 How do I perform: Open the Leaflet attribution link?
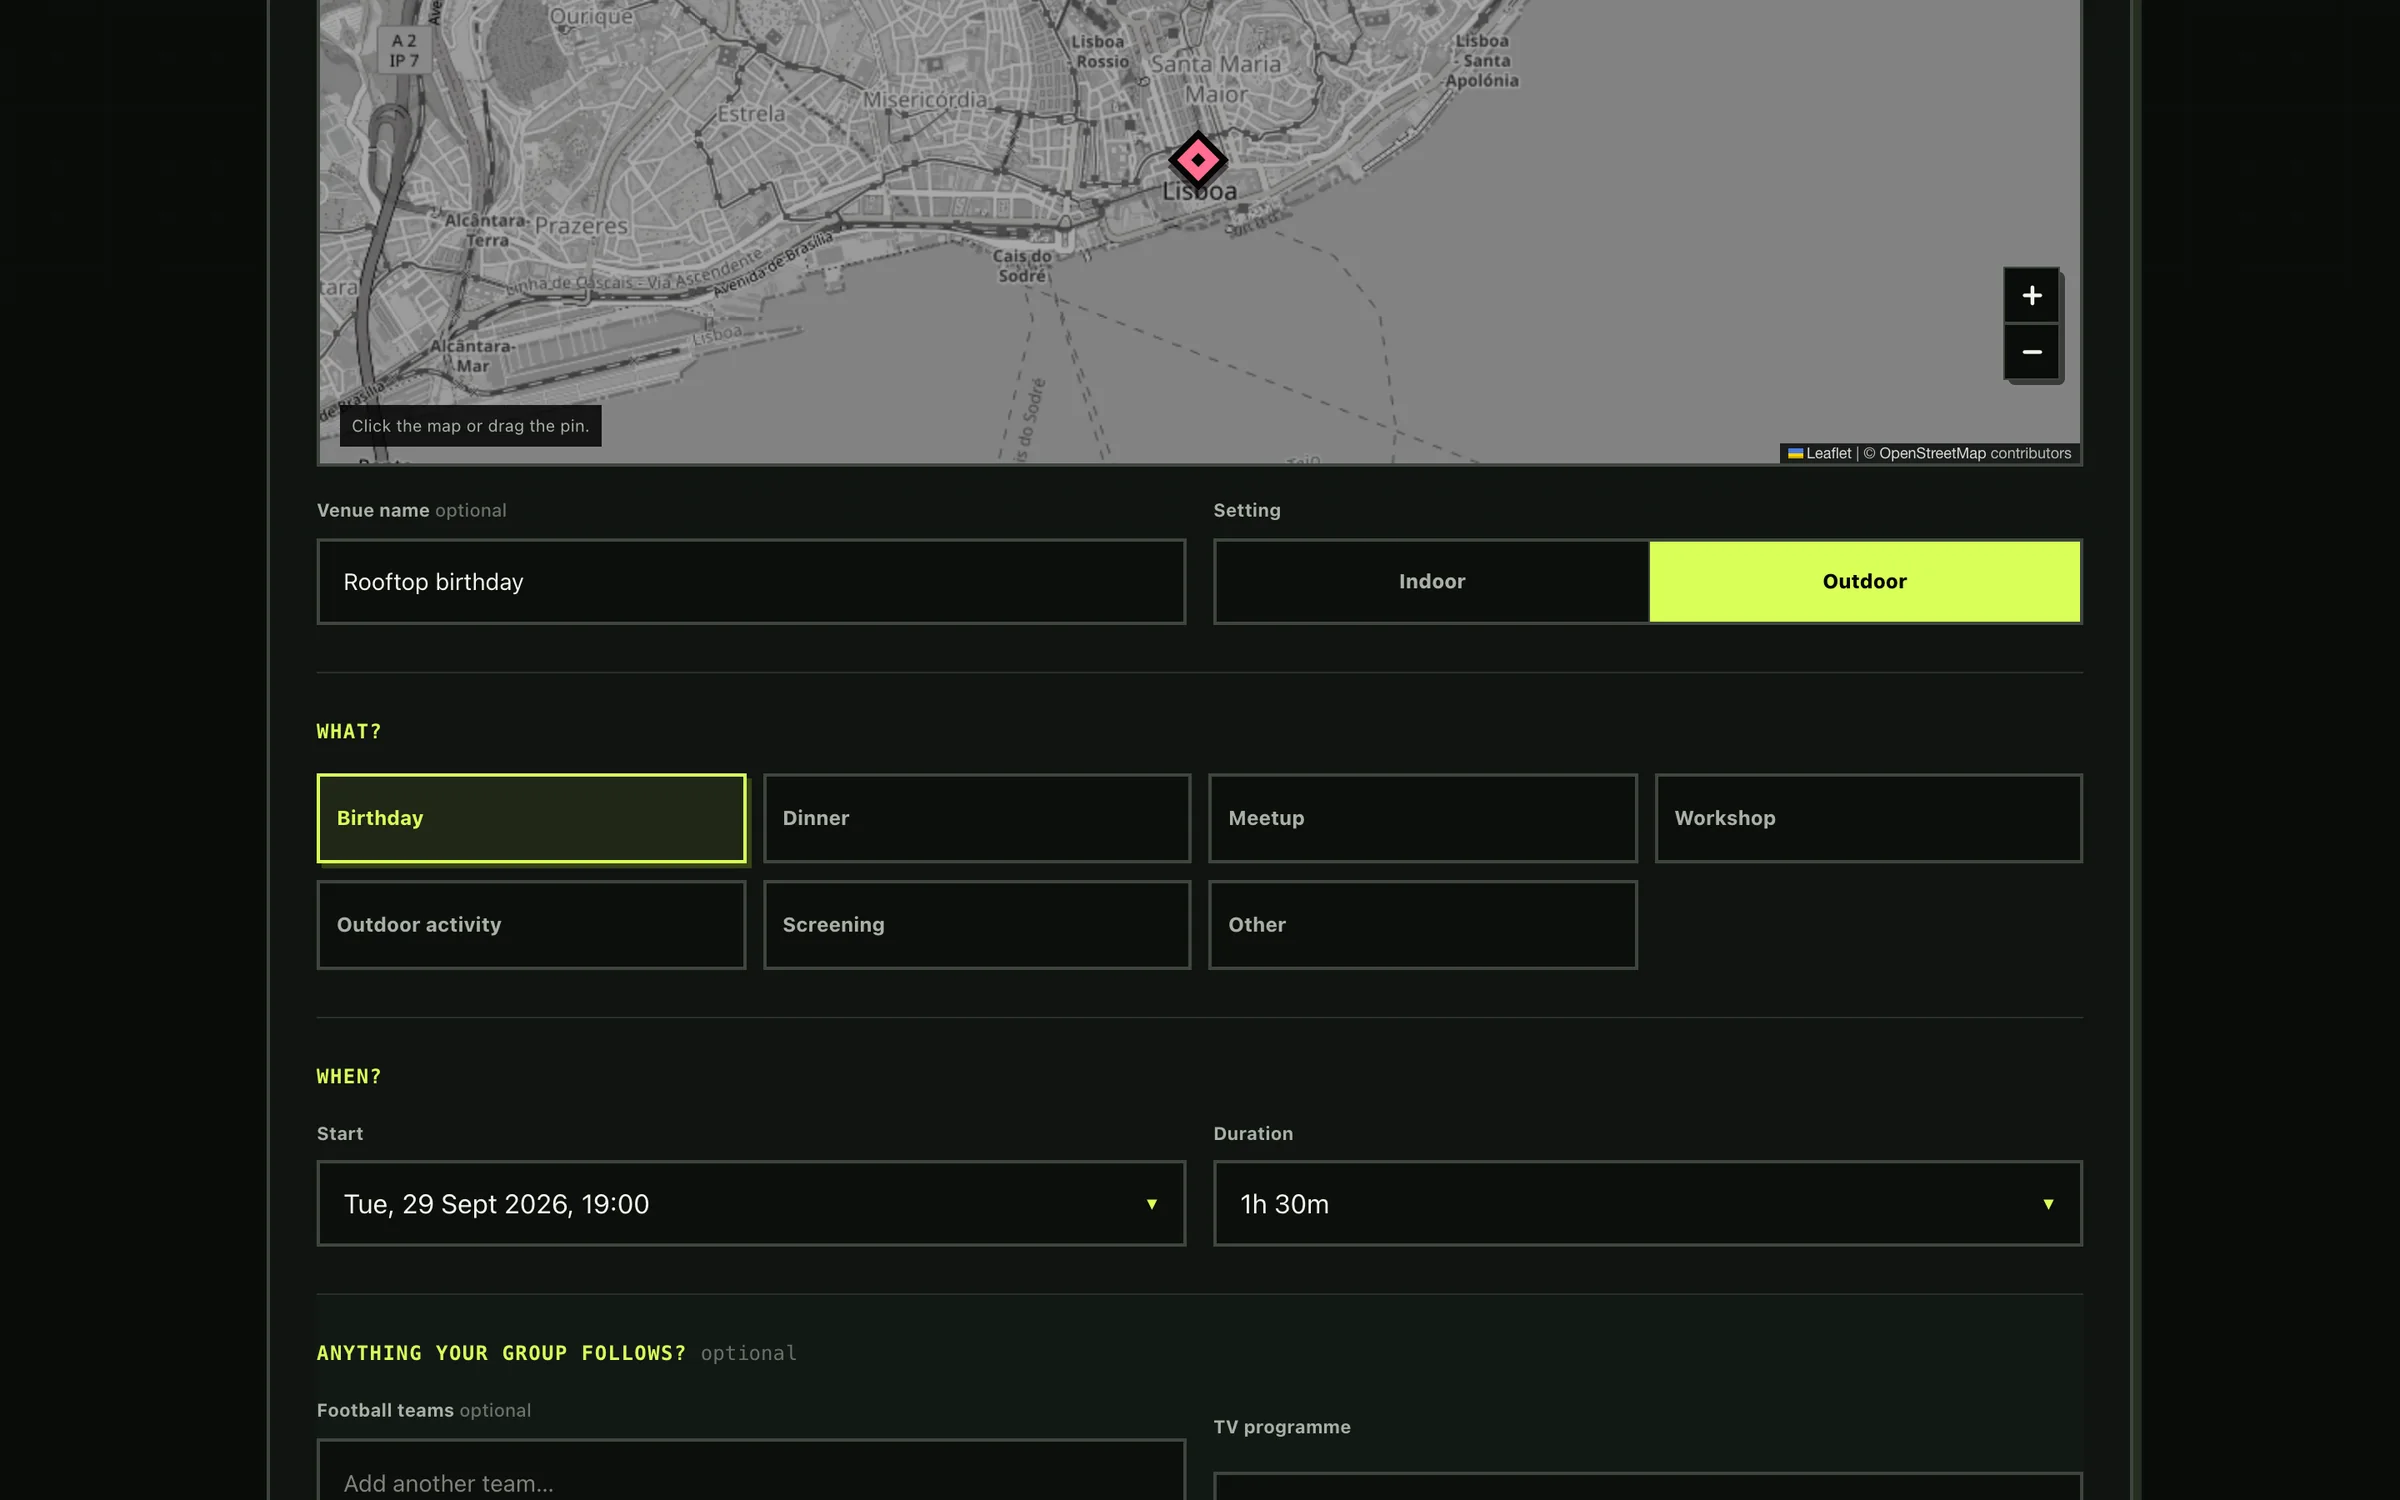(x=1819, y=453)
